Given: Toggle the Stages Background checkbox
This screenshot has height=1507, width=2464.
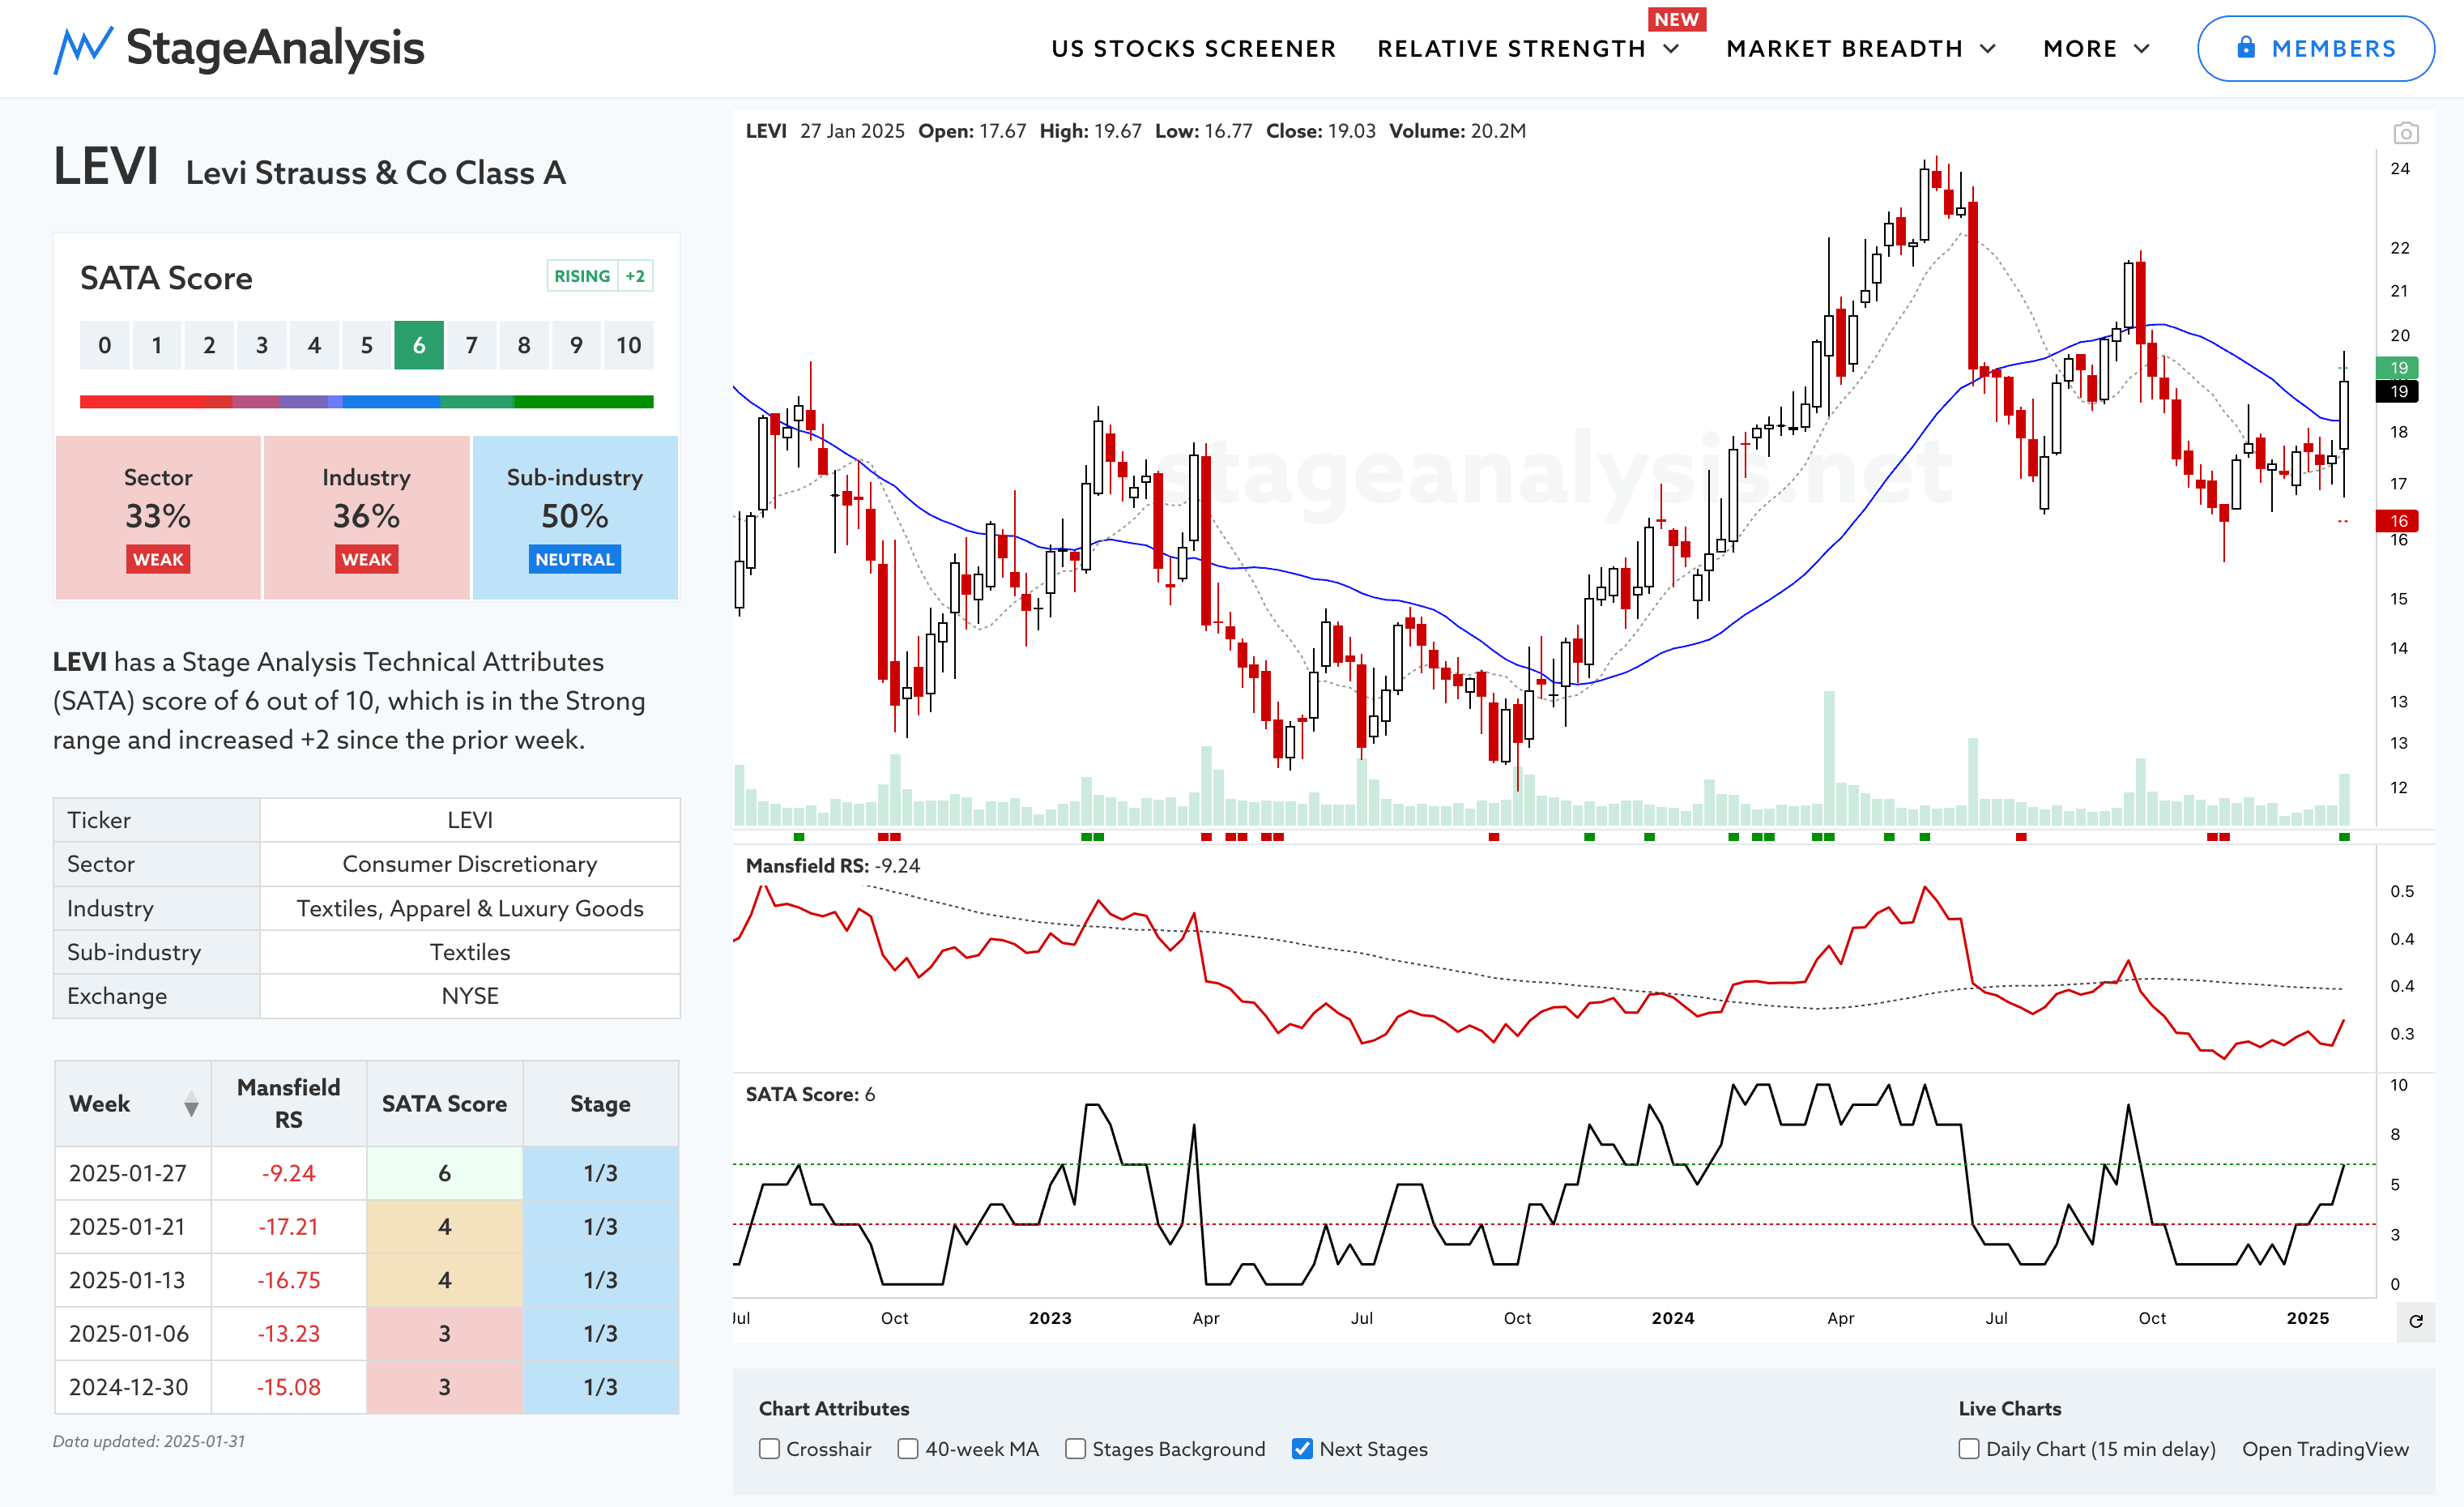Looking at the screenshot, I should point(1075,1449).
